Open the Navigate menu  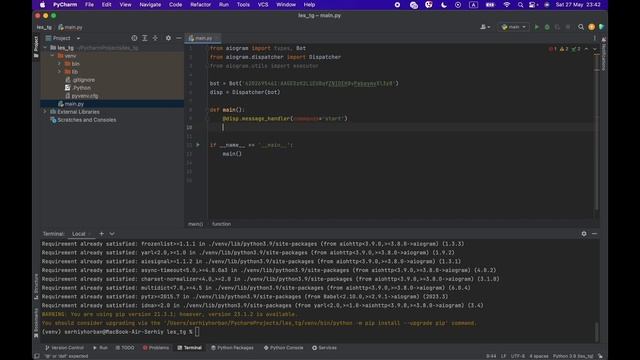150,5
